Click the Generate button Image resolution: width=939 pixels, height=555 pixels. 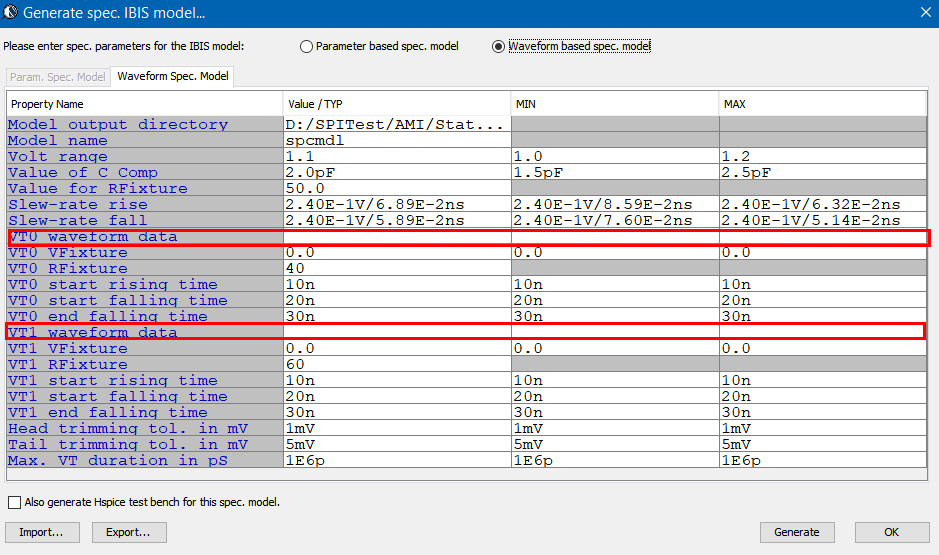[x=796, y=532]
